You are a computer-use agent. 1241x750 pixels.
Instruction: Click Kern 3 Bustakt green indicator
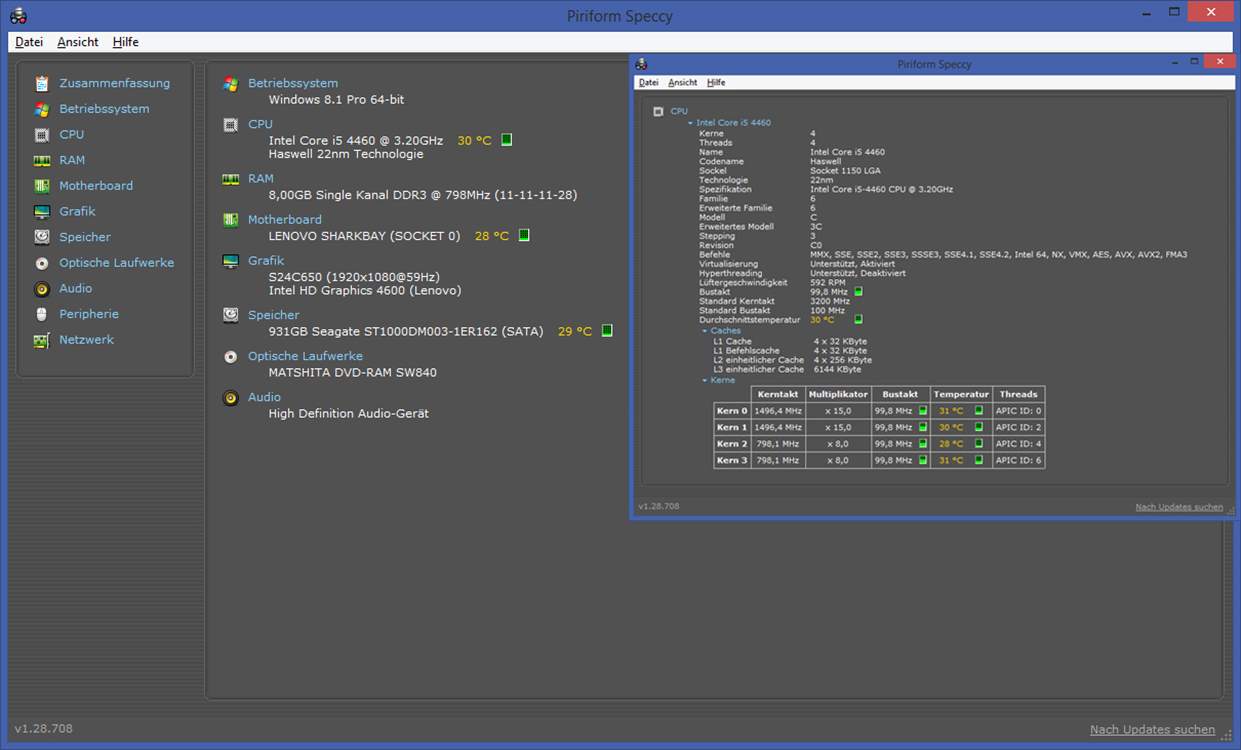(922, 461)
